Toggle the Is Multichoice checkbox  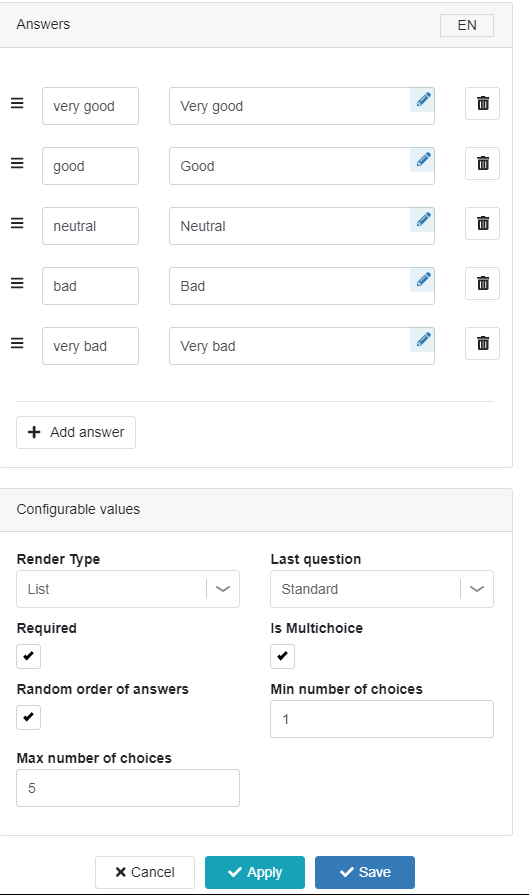tap(282, 656)
